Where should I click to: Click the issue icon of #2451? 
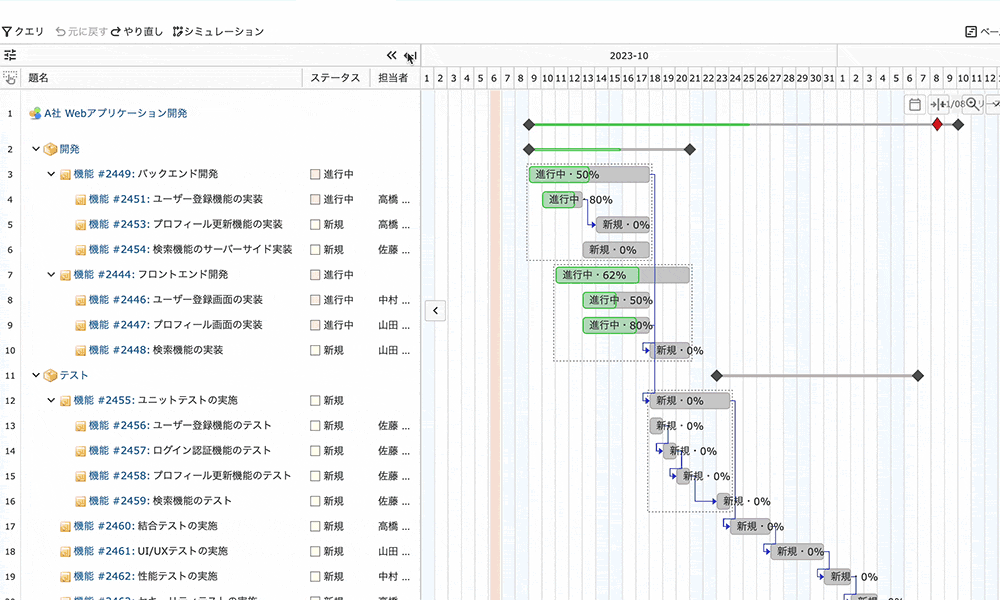80,200
